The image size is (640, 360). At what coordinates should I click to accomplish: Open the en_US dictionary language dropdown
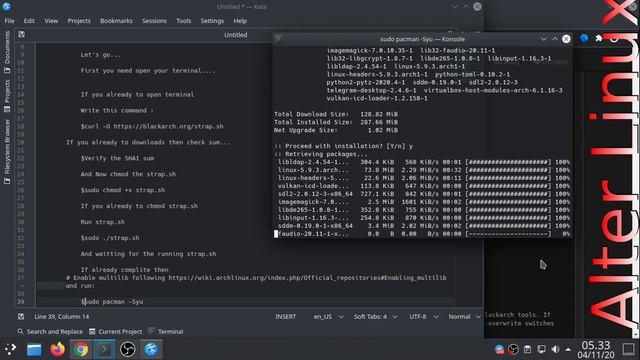tap(328, 316)
